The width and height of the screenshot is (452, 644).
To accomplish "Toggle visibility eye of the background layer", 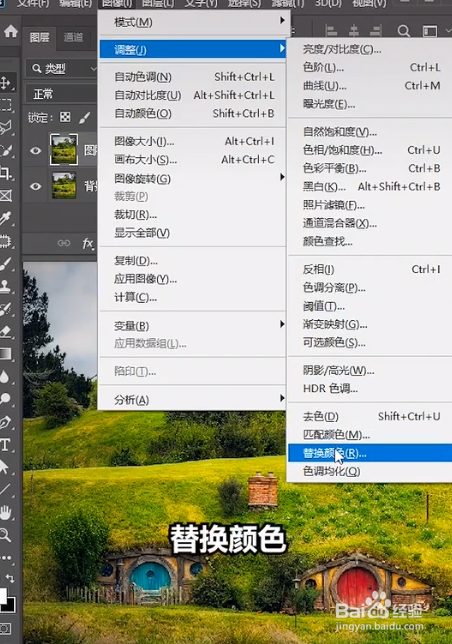I will (x=36, y=186).
